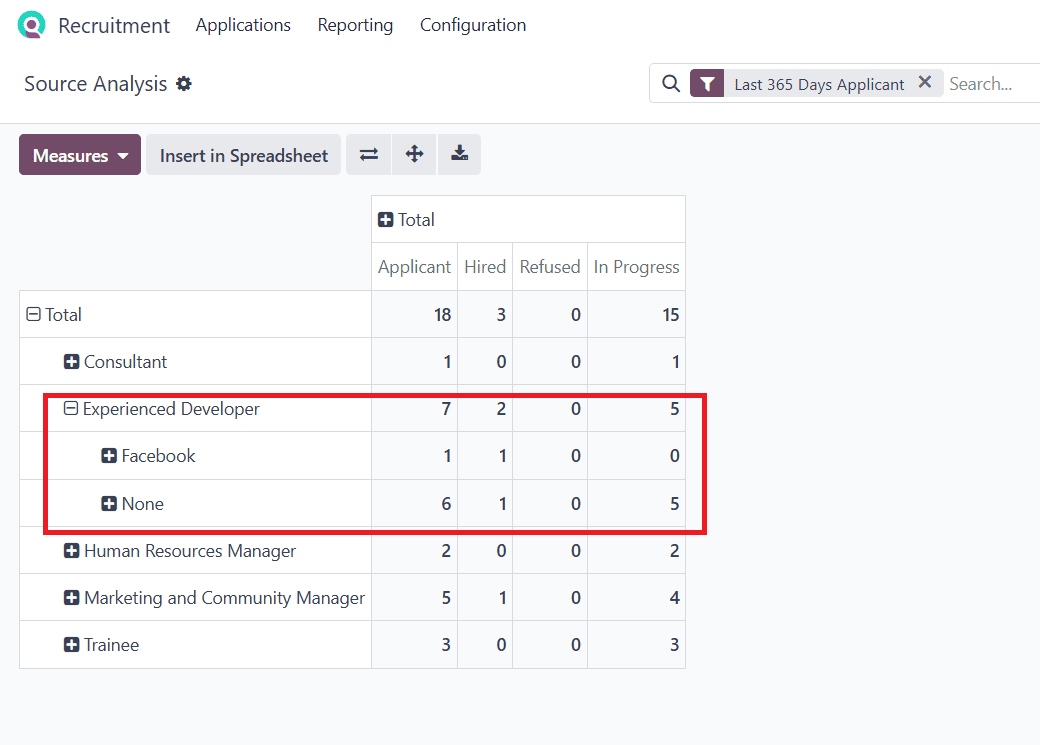1040x745 pixels.
Task: Expand all with the four-arrows icon
Action: click(x=415, y=155)
